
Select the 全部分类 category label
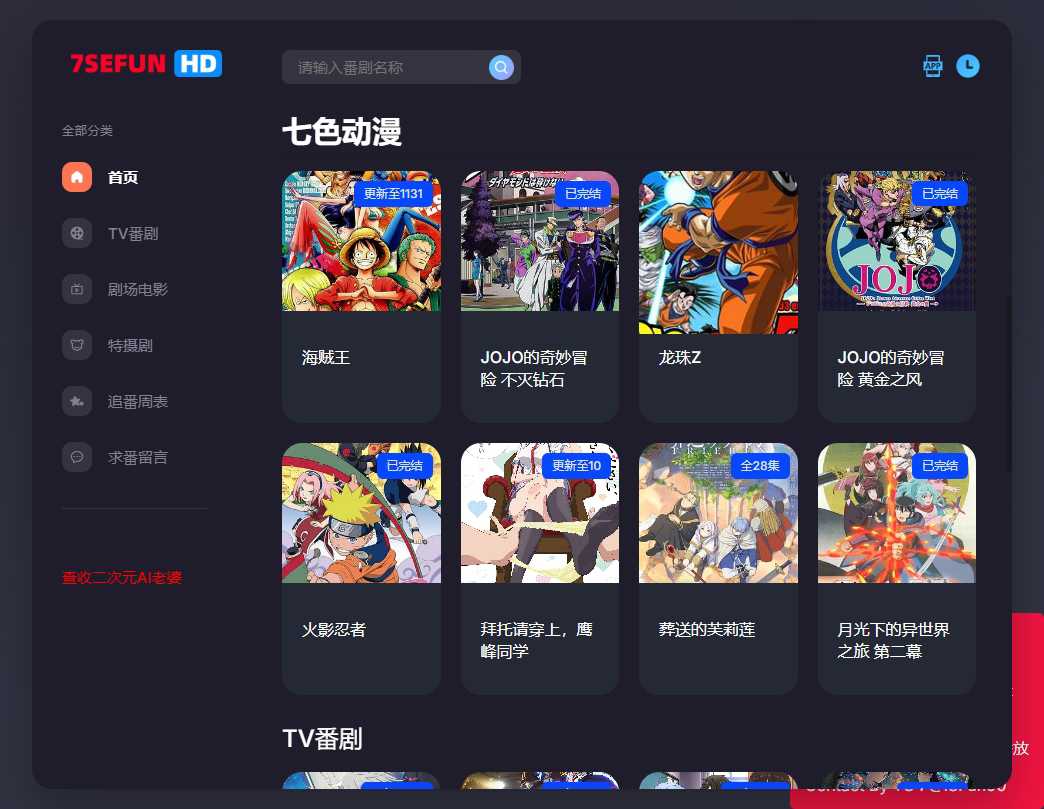click(88, 130)
